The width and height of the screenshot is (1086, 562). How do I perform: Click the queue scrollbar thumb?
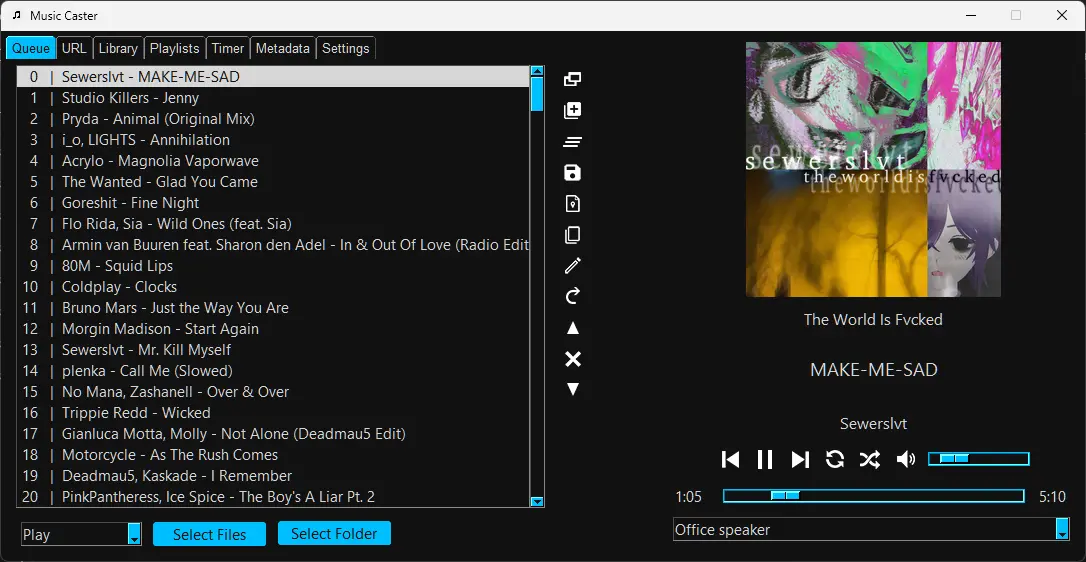pos(537,94)
